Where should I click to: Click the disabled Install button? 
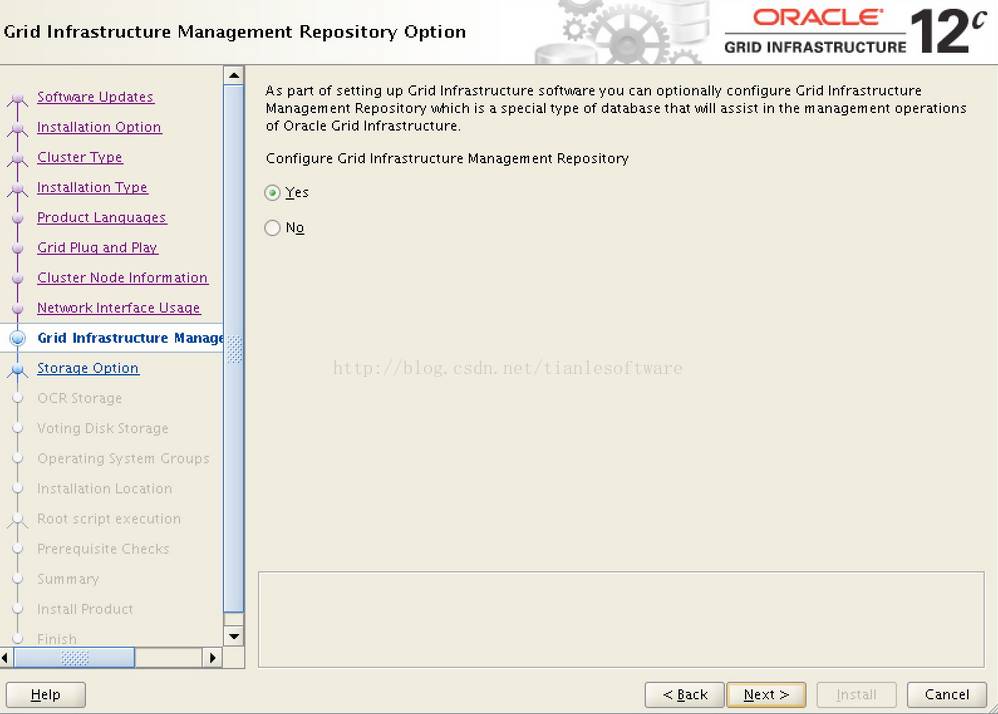coord(857,695)
